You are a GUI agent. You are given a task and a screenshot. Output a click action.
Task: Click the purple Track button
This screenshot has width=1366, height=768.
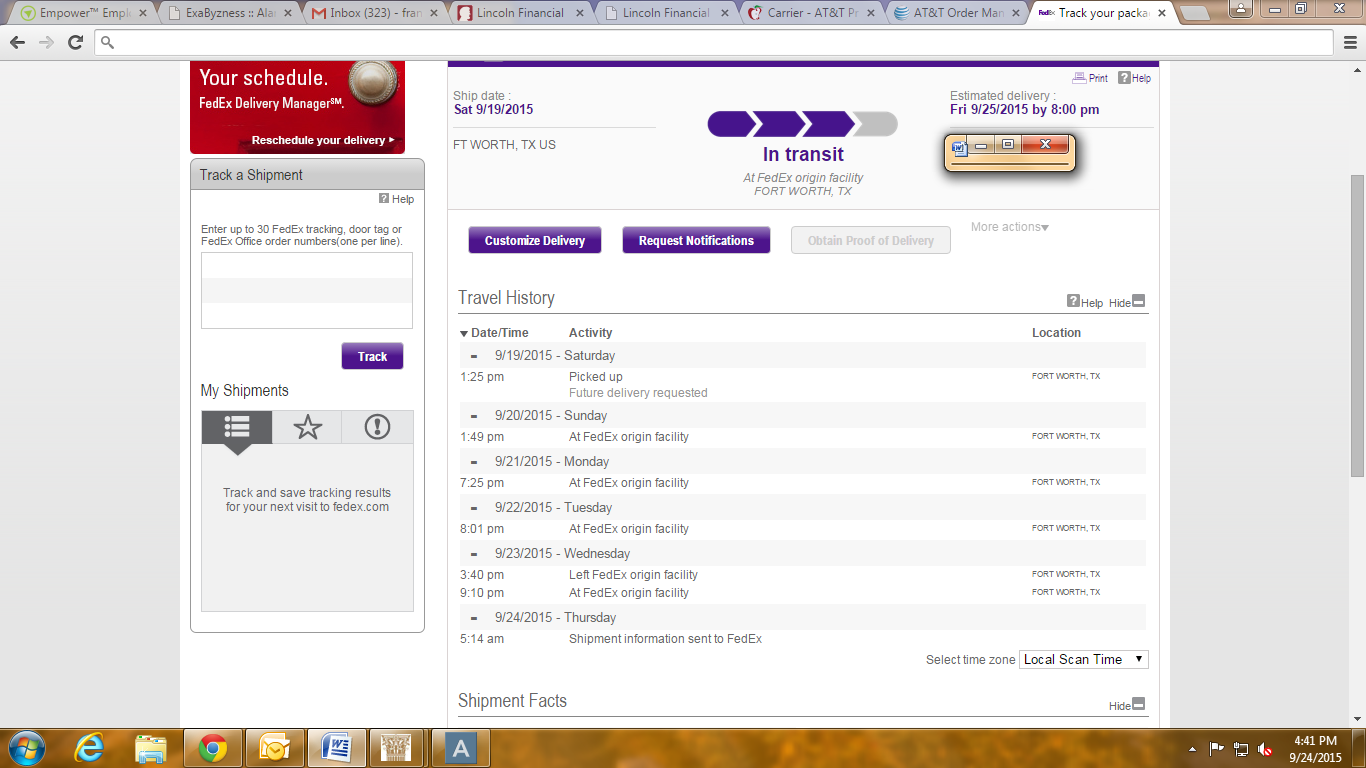[372, 356]
